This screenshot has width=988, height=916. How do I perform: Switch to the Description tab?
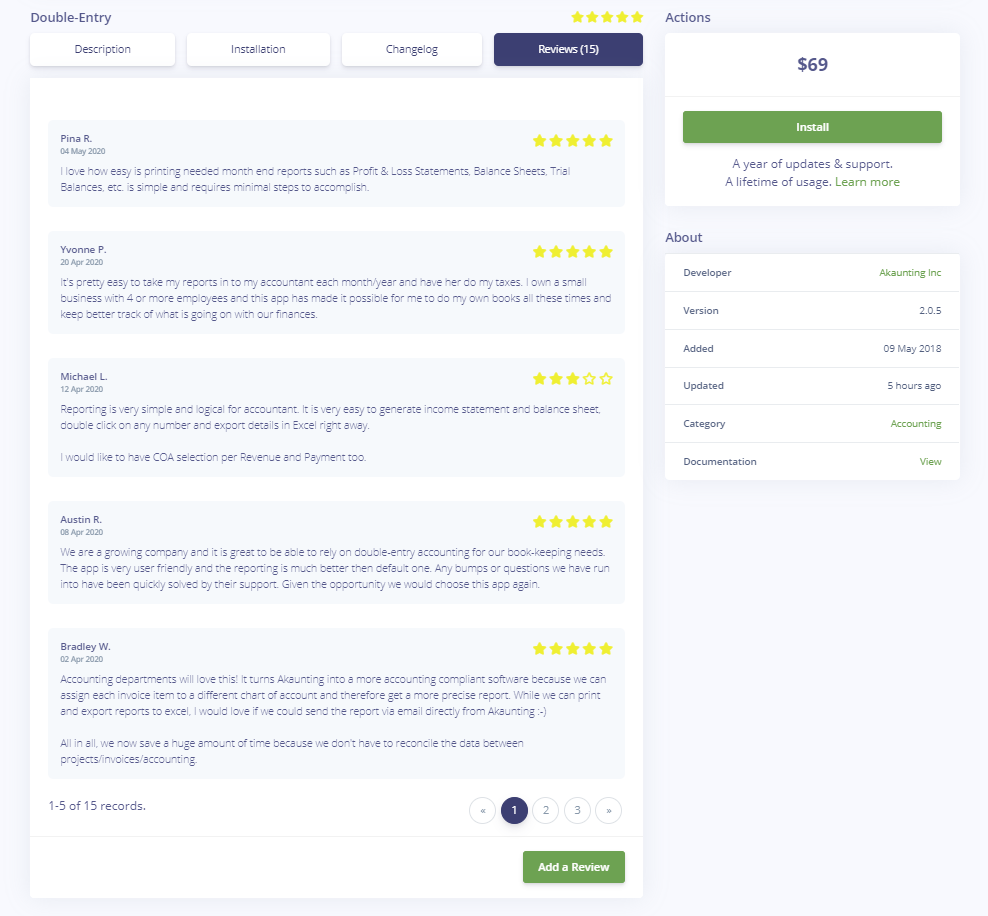[102, 49]
